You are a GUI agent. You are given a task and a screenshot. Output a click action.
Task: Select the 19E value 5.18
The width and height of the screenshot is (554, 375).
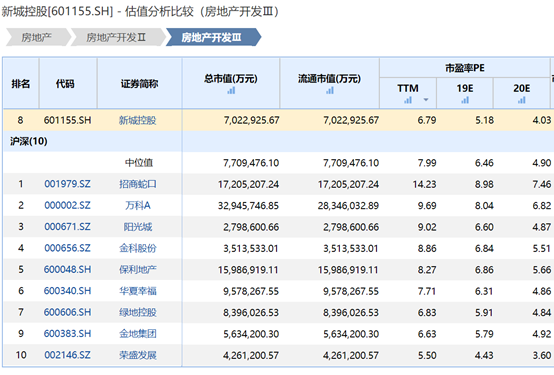coord(484,120)
